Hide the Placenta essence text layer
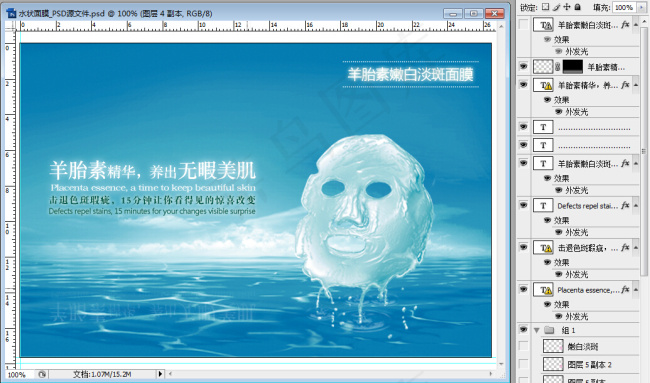This screenshot has width=650, height=383. (x=524, y=289)
